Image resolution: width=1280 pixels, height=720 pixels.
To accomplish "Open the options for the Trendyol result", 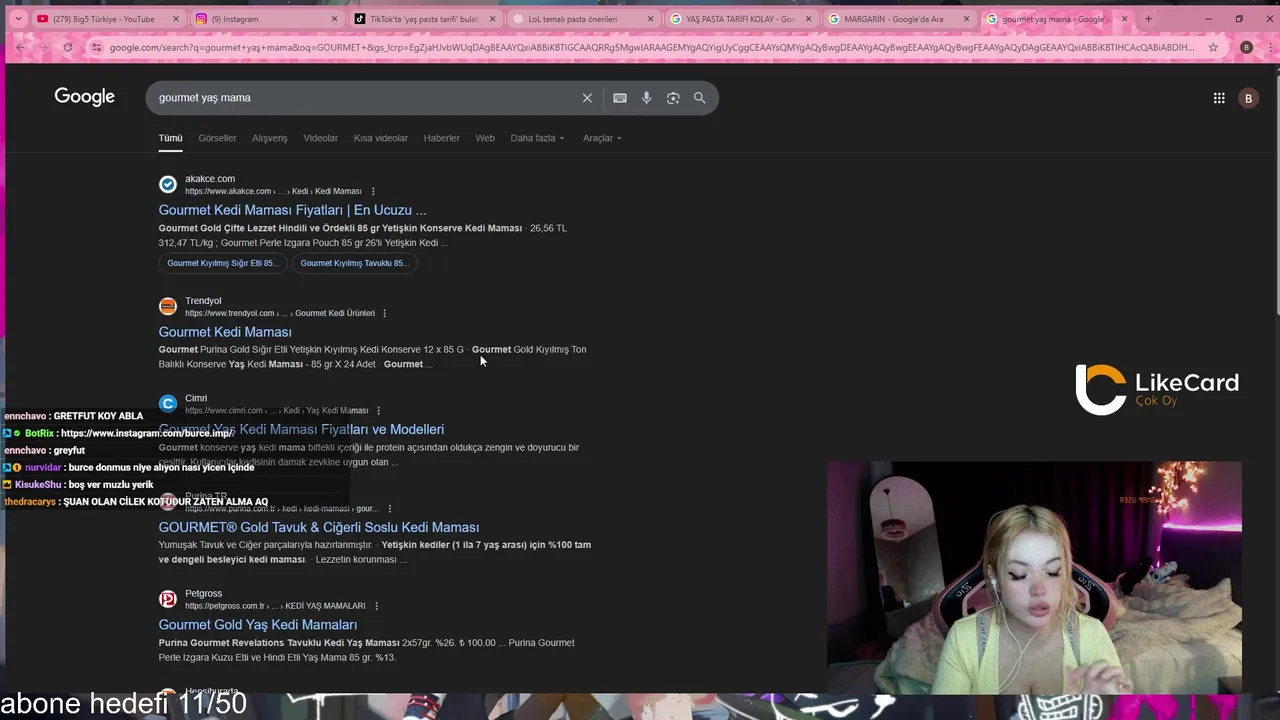I will tap(385, 313).
